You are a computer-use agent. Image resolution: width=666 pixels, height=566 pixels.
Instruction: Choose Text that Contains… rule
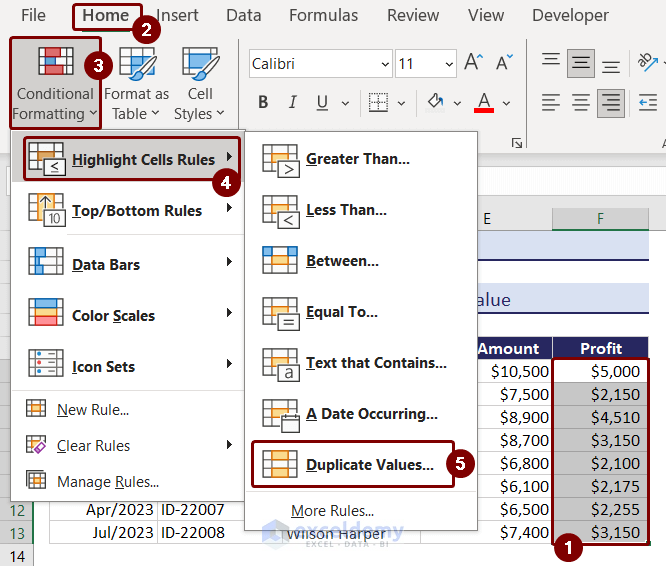[361, 363]
